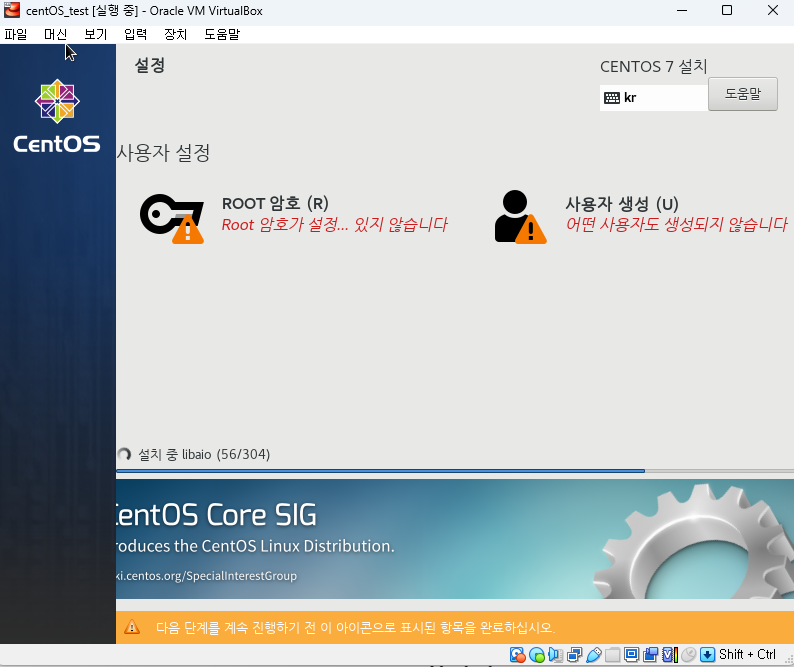Image resolution: width=794 pixels, height=667 pixels.
Task: Click the 도움말 button in the installer
Action: (742, 94)
